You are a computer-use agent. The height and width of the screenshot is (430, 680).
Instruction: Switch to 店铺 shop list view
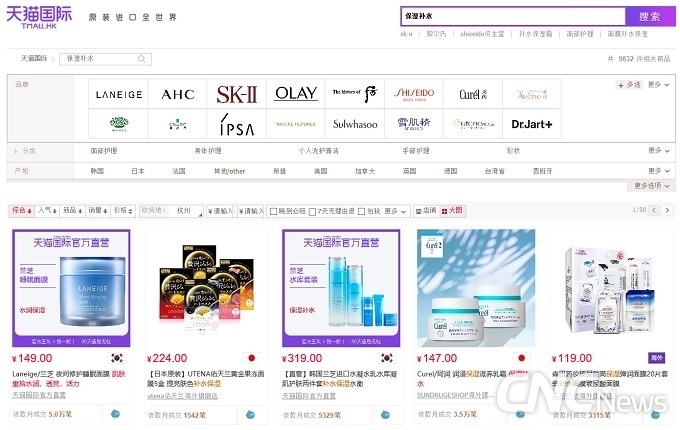point(425,211)
